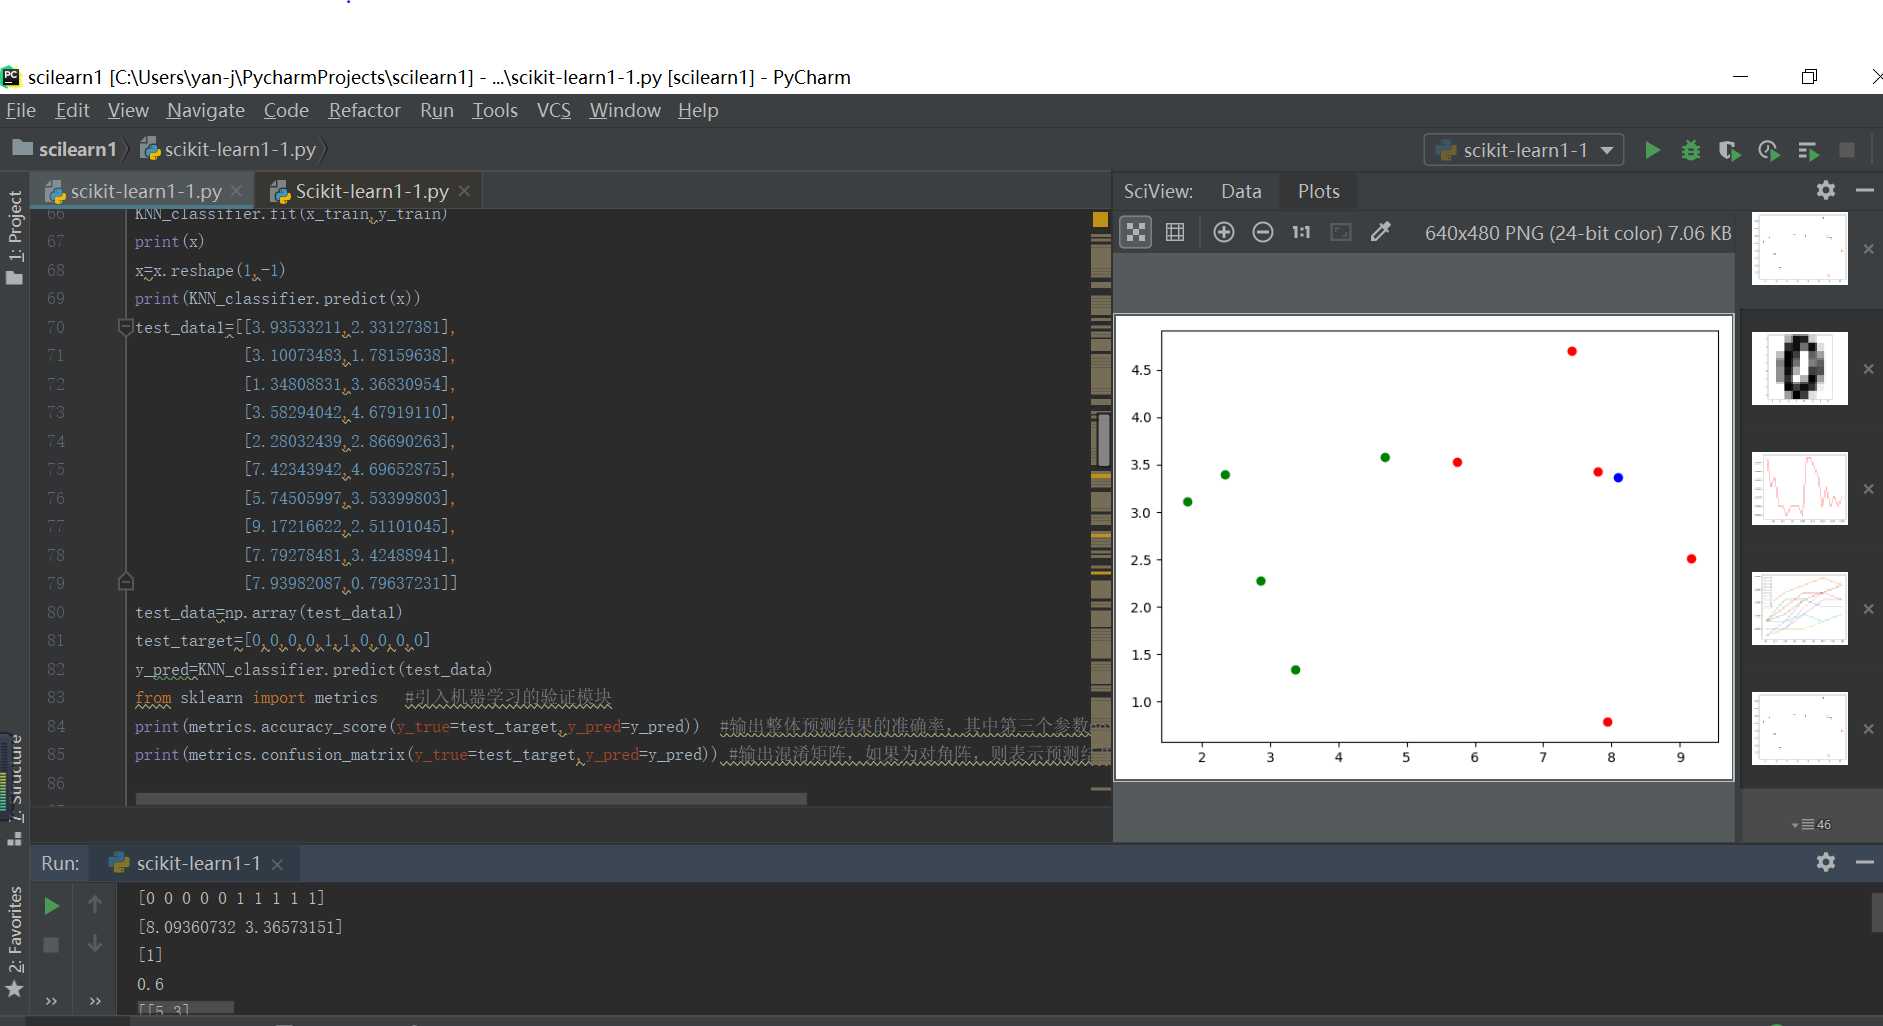Remove the red line chart thumbnail with its X
The image size is (1883, 1026).
1868,489
